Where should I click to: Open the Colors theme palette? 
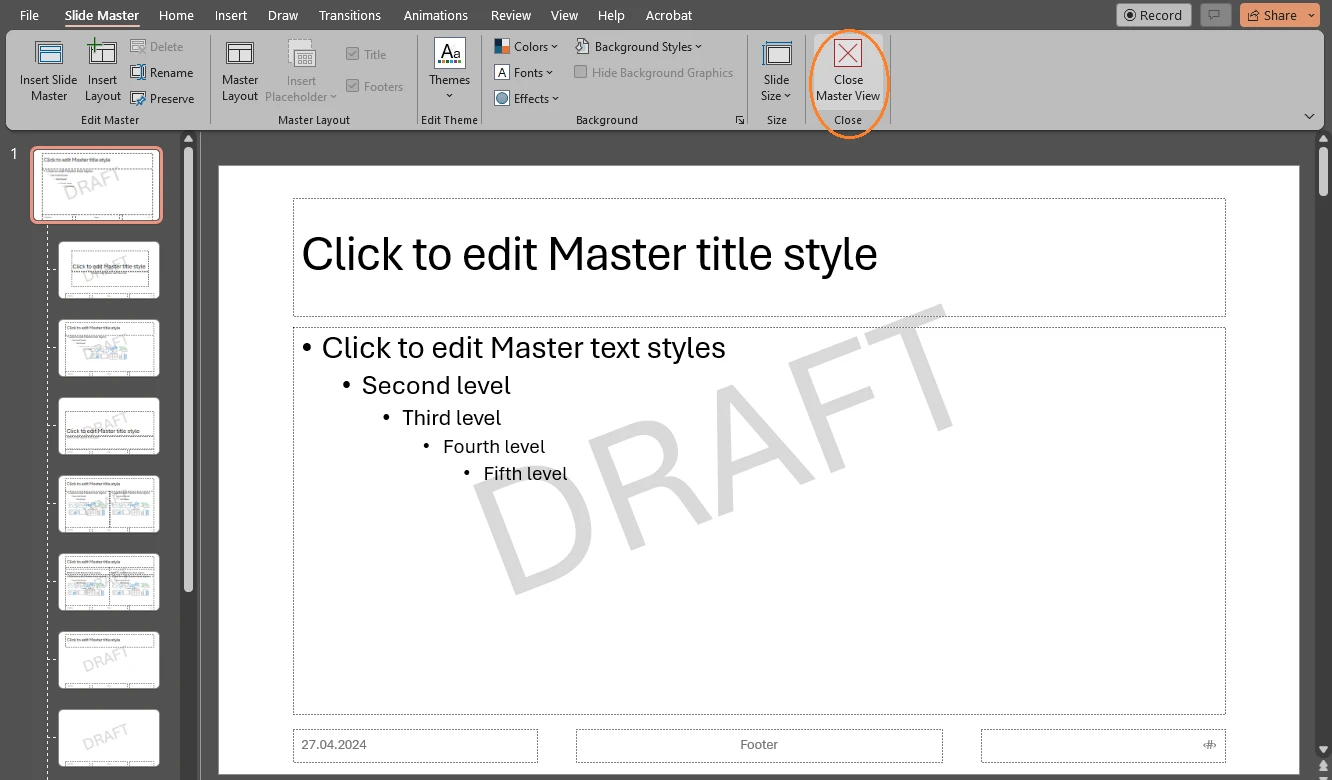[525, 46]
